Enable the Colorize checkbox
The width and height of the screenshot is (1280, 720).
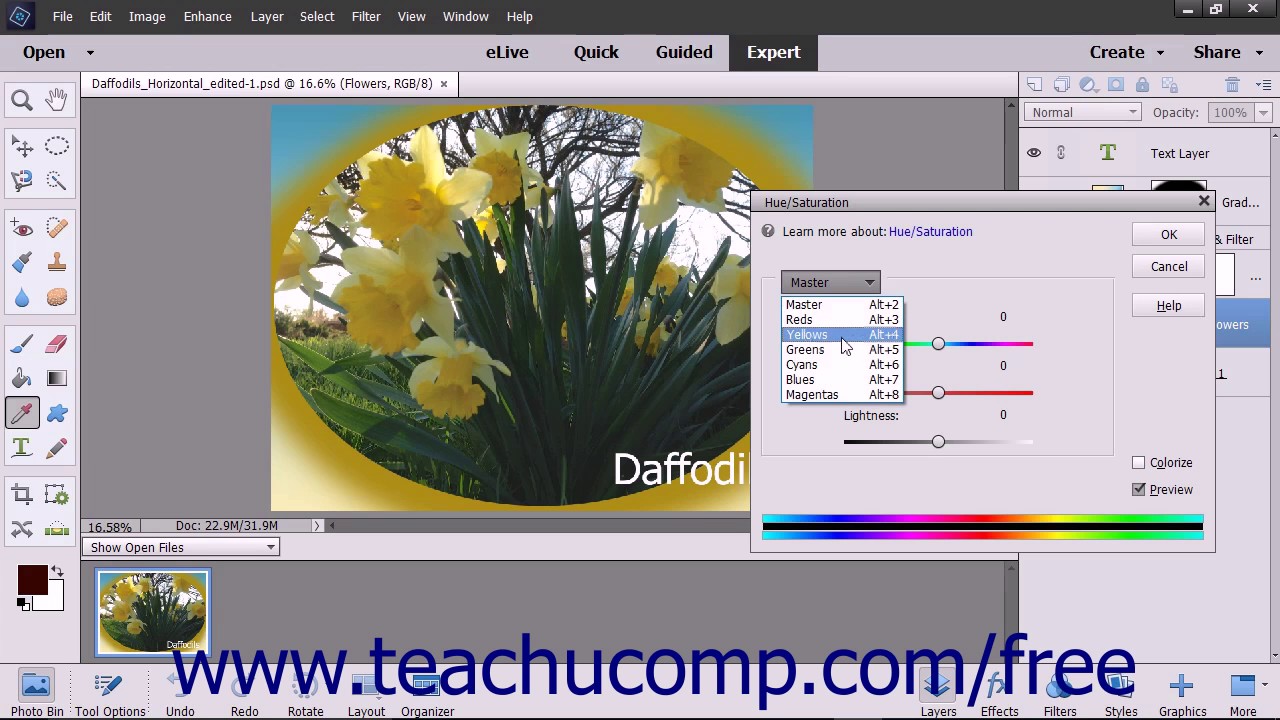1138,462
